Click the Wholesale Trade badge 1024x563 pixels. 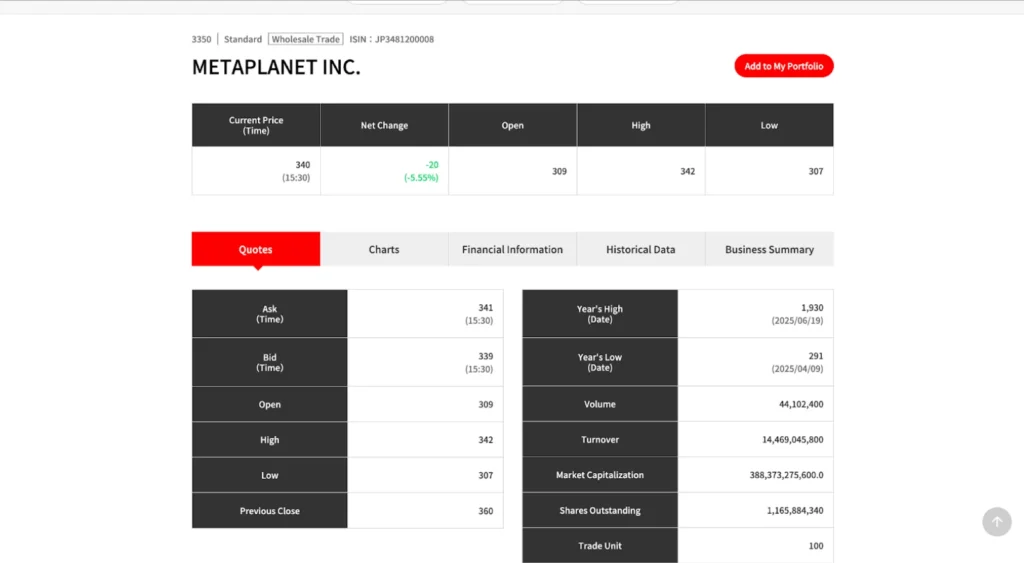(306, 39)
